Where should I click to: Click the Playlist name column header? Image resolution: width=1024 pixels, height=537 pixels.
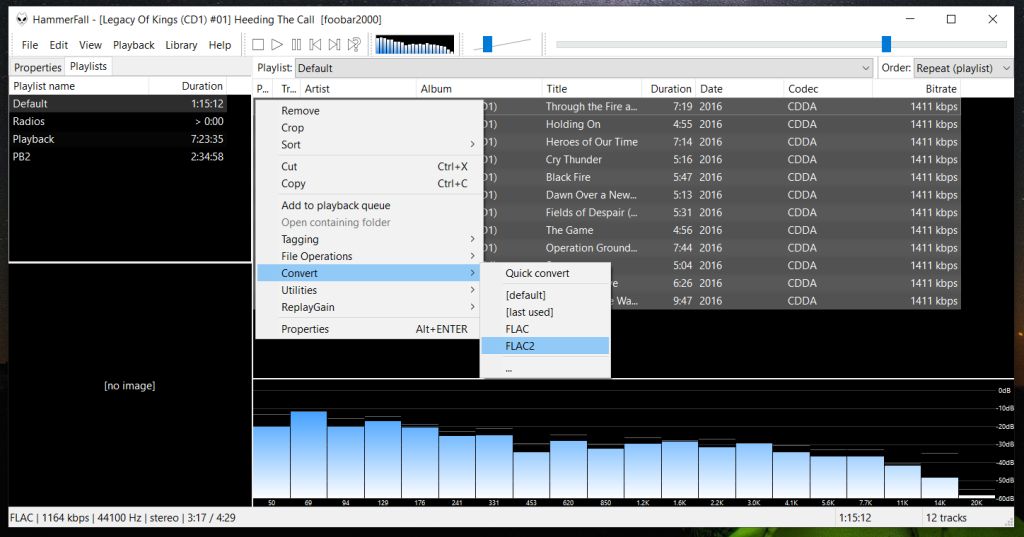point(79,86)
